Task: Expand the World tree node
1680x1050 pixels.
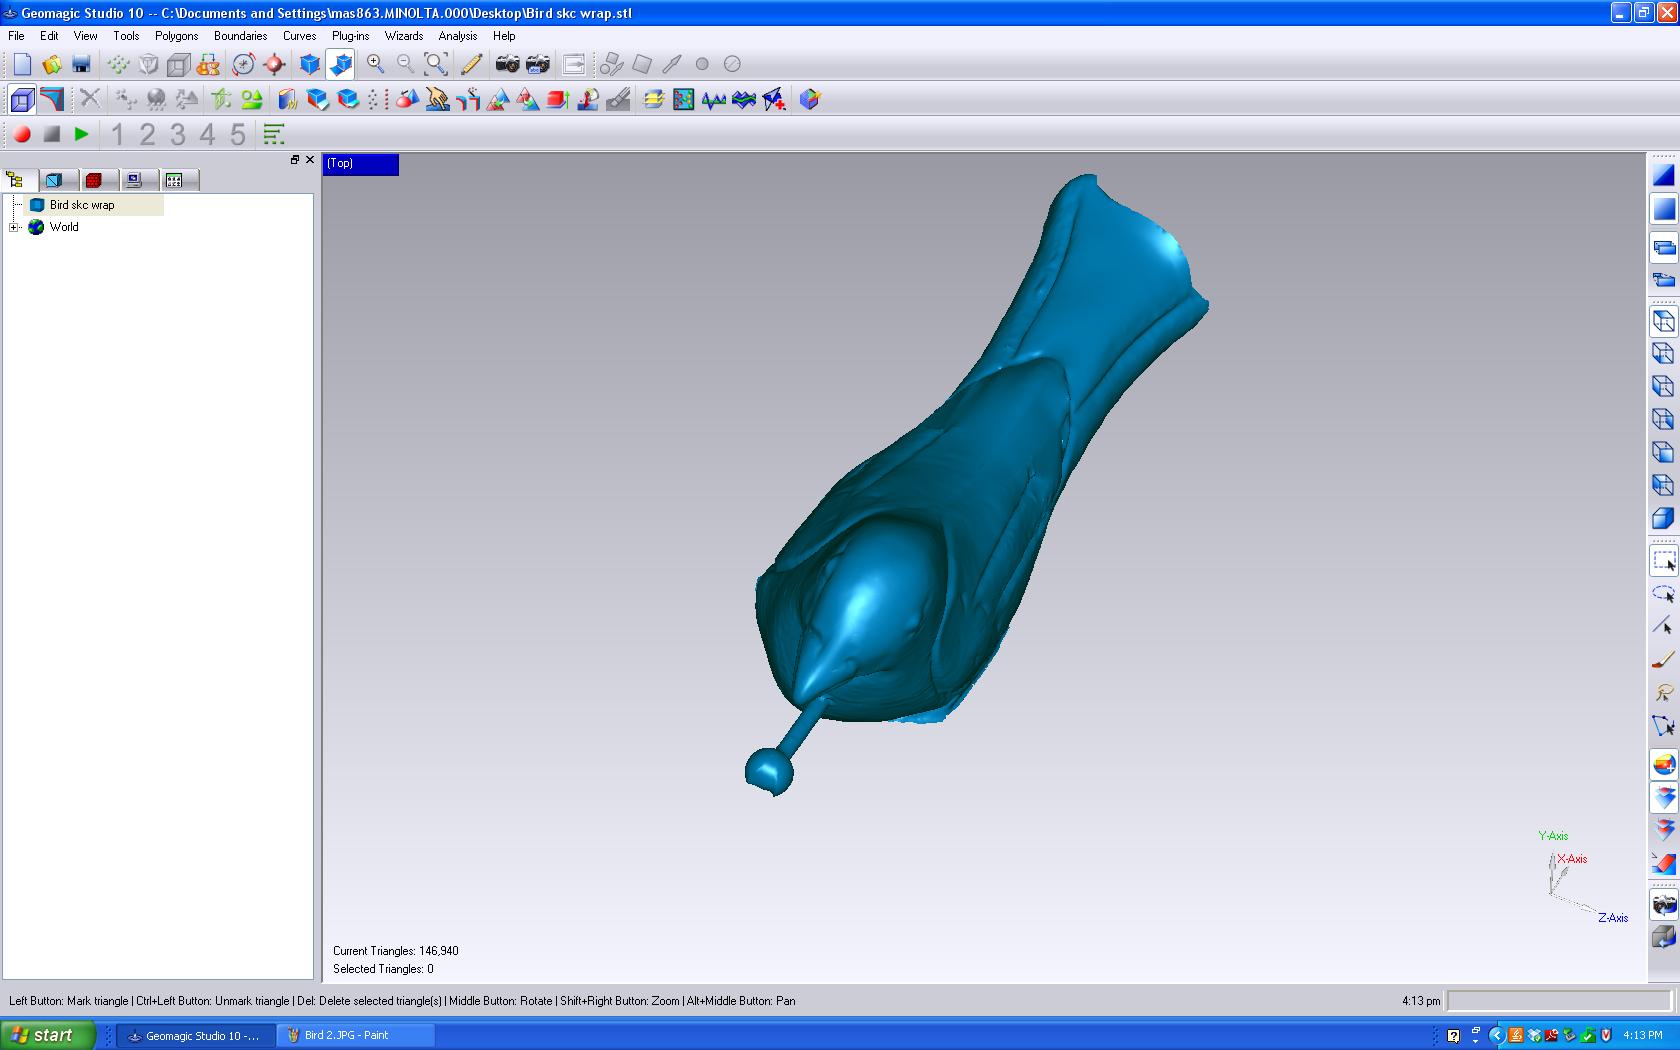Action: point(15,227)
